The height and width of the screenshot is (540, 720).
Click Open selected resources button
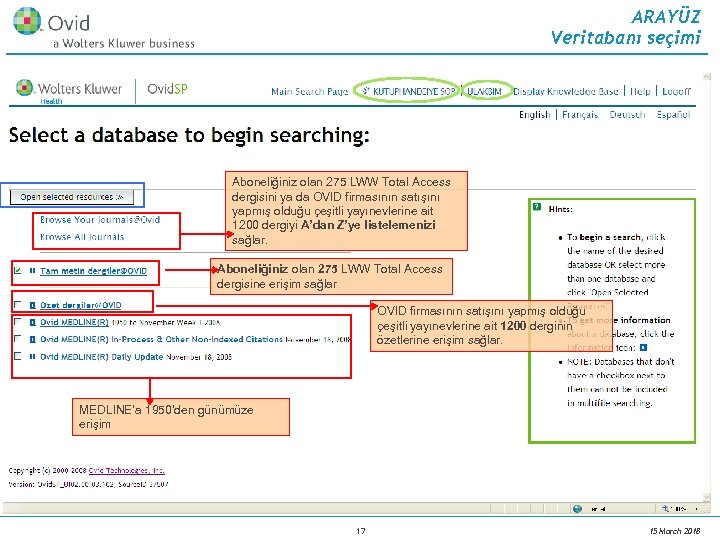(x=72, y=197)
